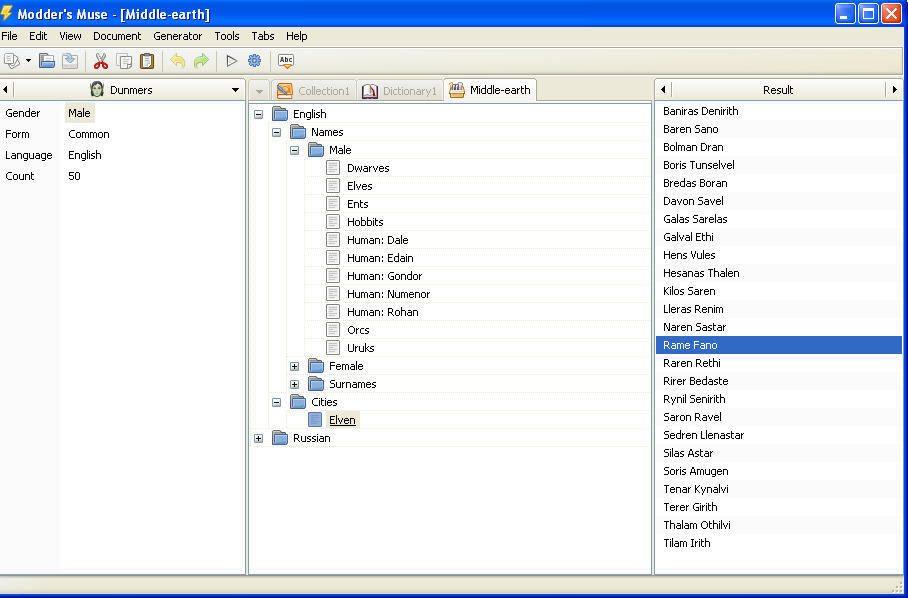Open the Tools menu
The image size is (908, 598).
[x=227, y=36]
